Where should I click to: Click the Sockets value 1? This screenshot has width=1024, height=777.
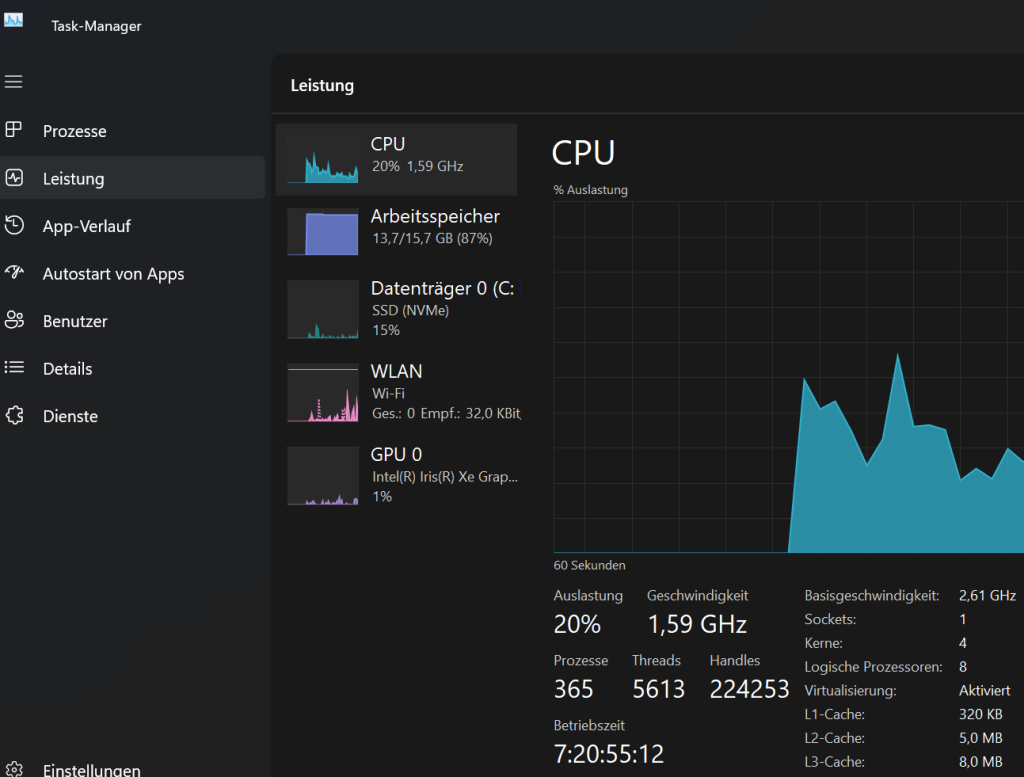point(963,619)
